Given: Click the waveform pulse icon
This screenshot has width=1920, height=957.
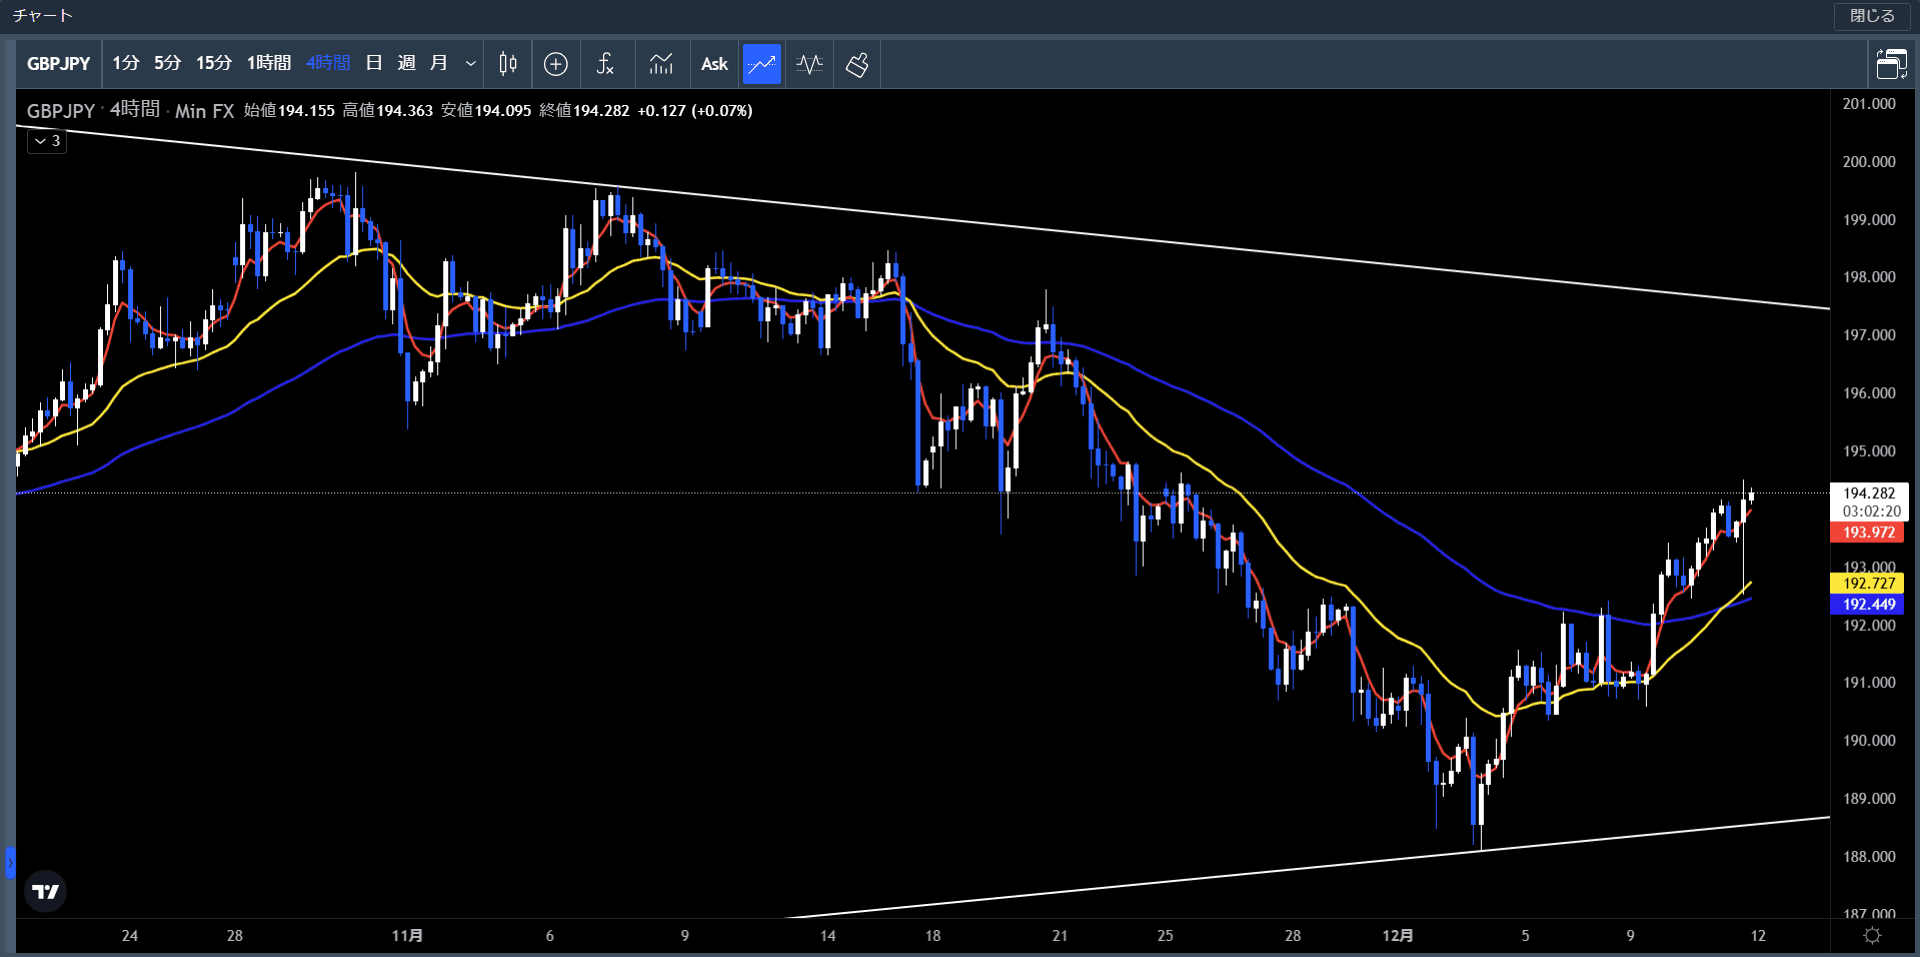Looking at the screenshot, I should point(809,64).
